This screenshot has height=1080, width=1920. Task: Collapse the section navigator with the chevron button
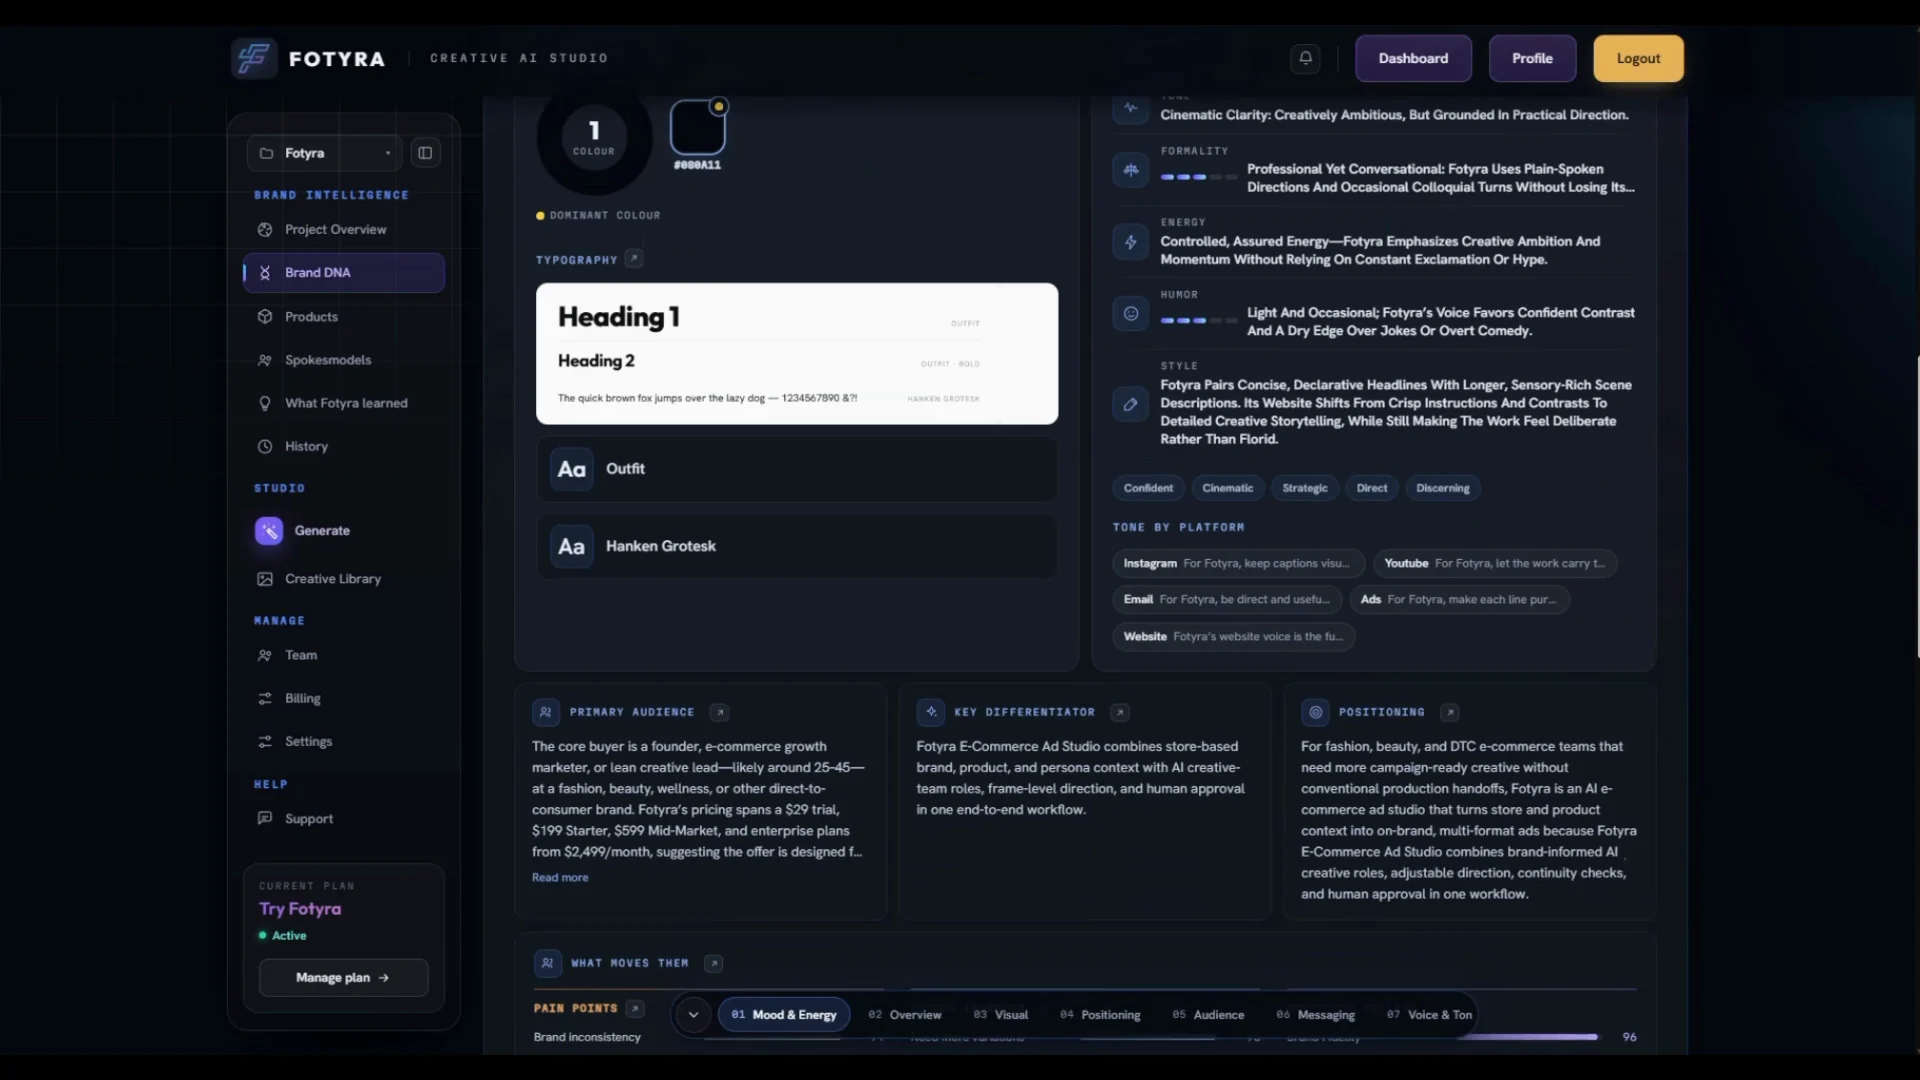pos(693,1015)
